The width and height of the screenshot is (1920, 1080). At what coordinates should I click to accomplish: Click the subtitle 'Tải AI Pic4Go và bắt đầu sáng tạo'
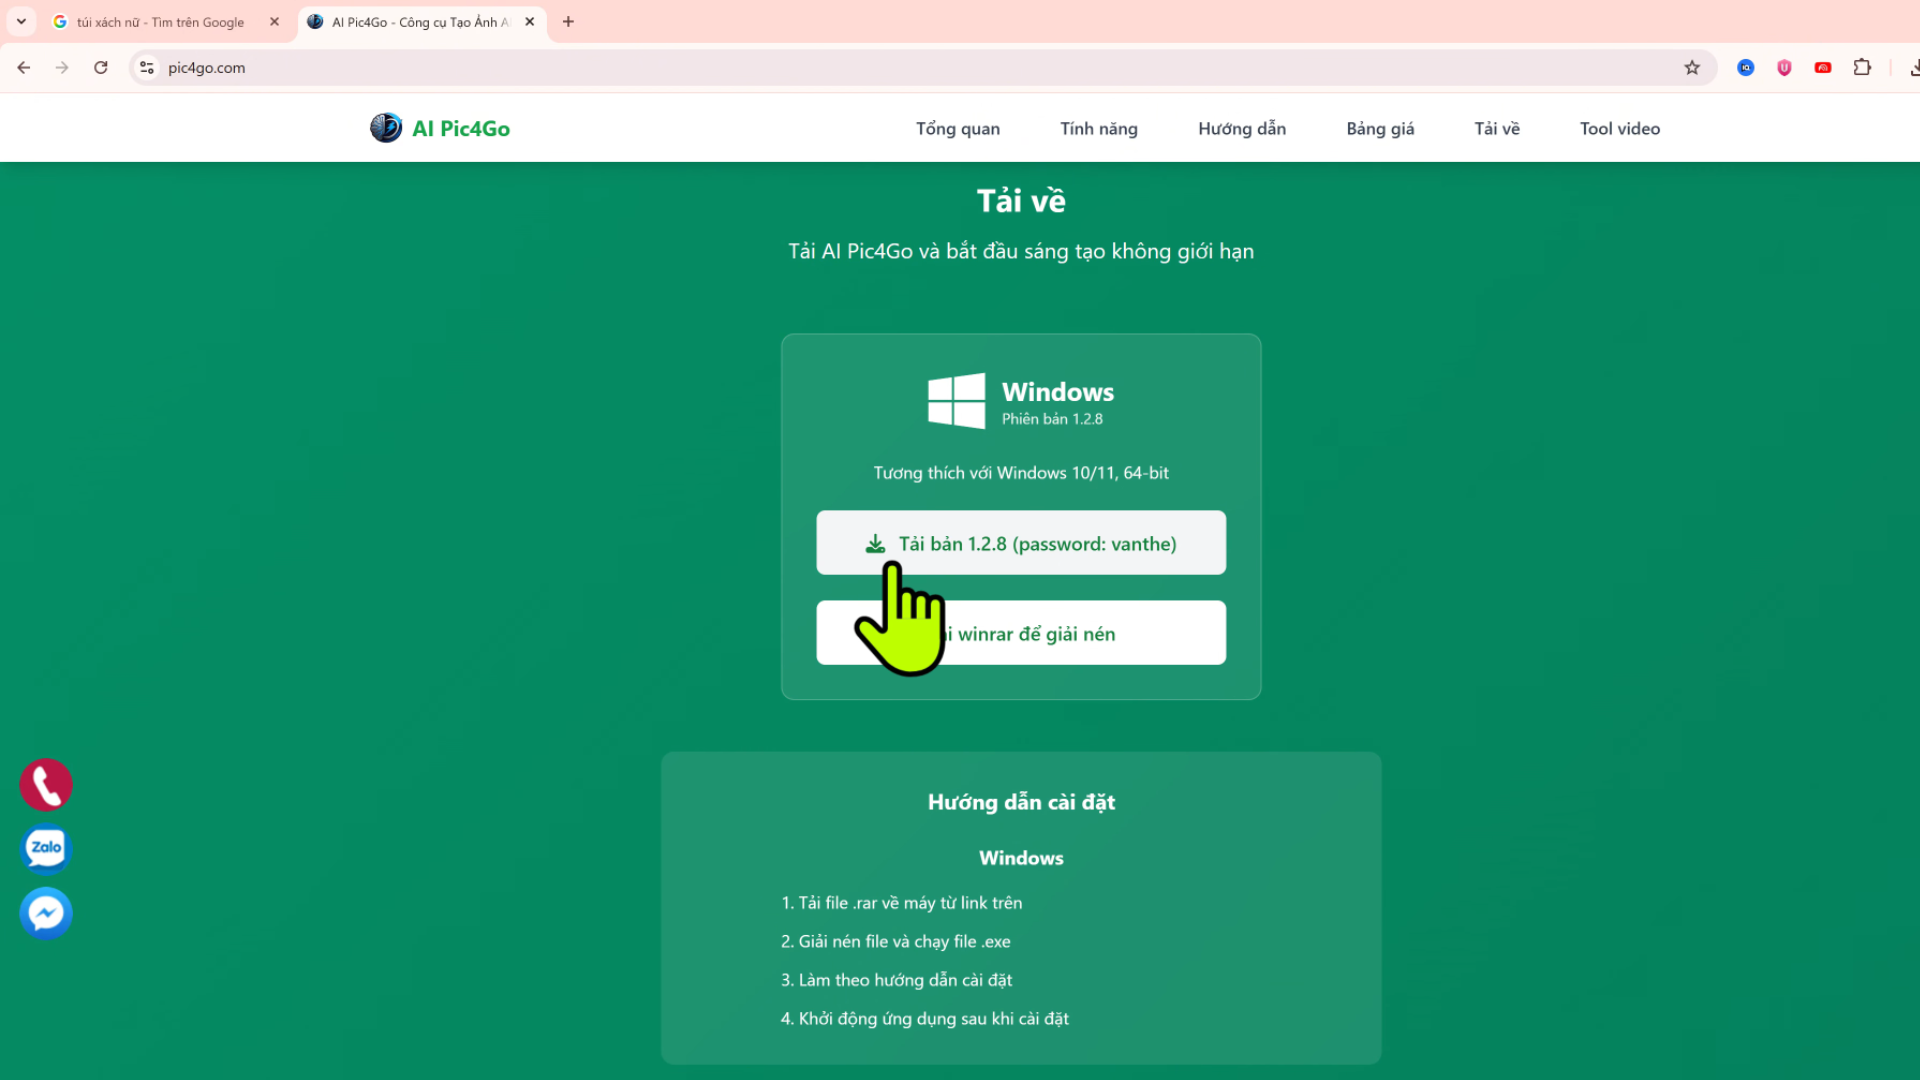(x=1021, y=251)
